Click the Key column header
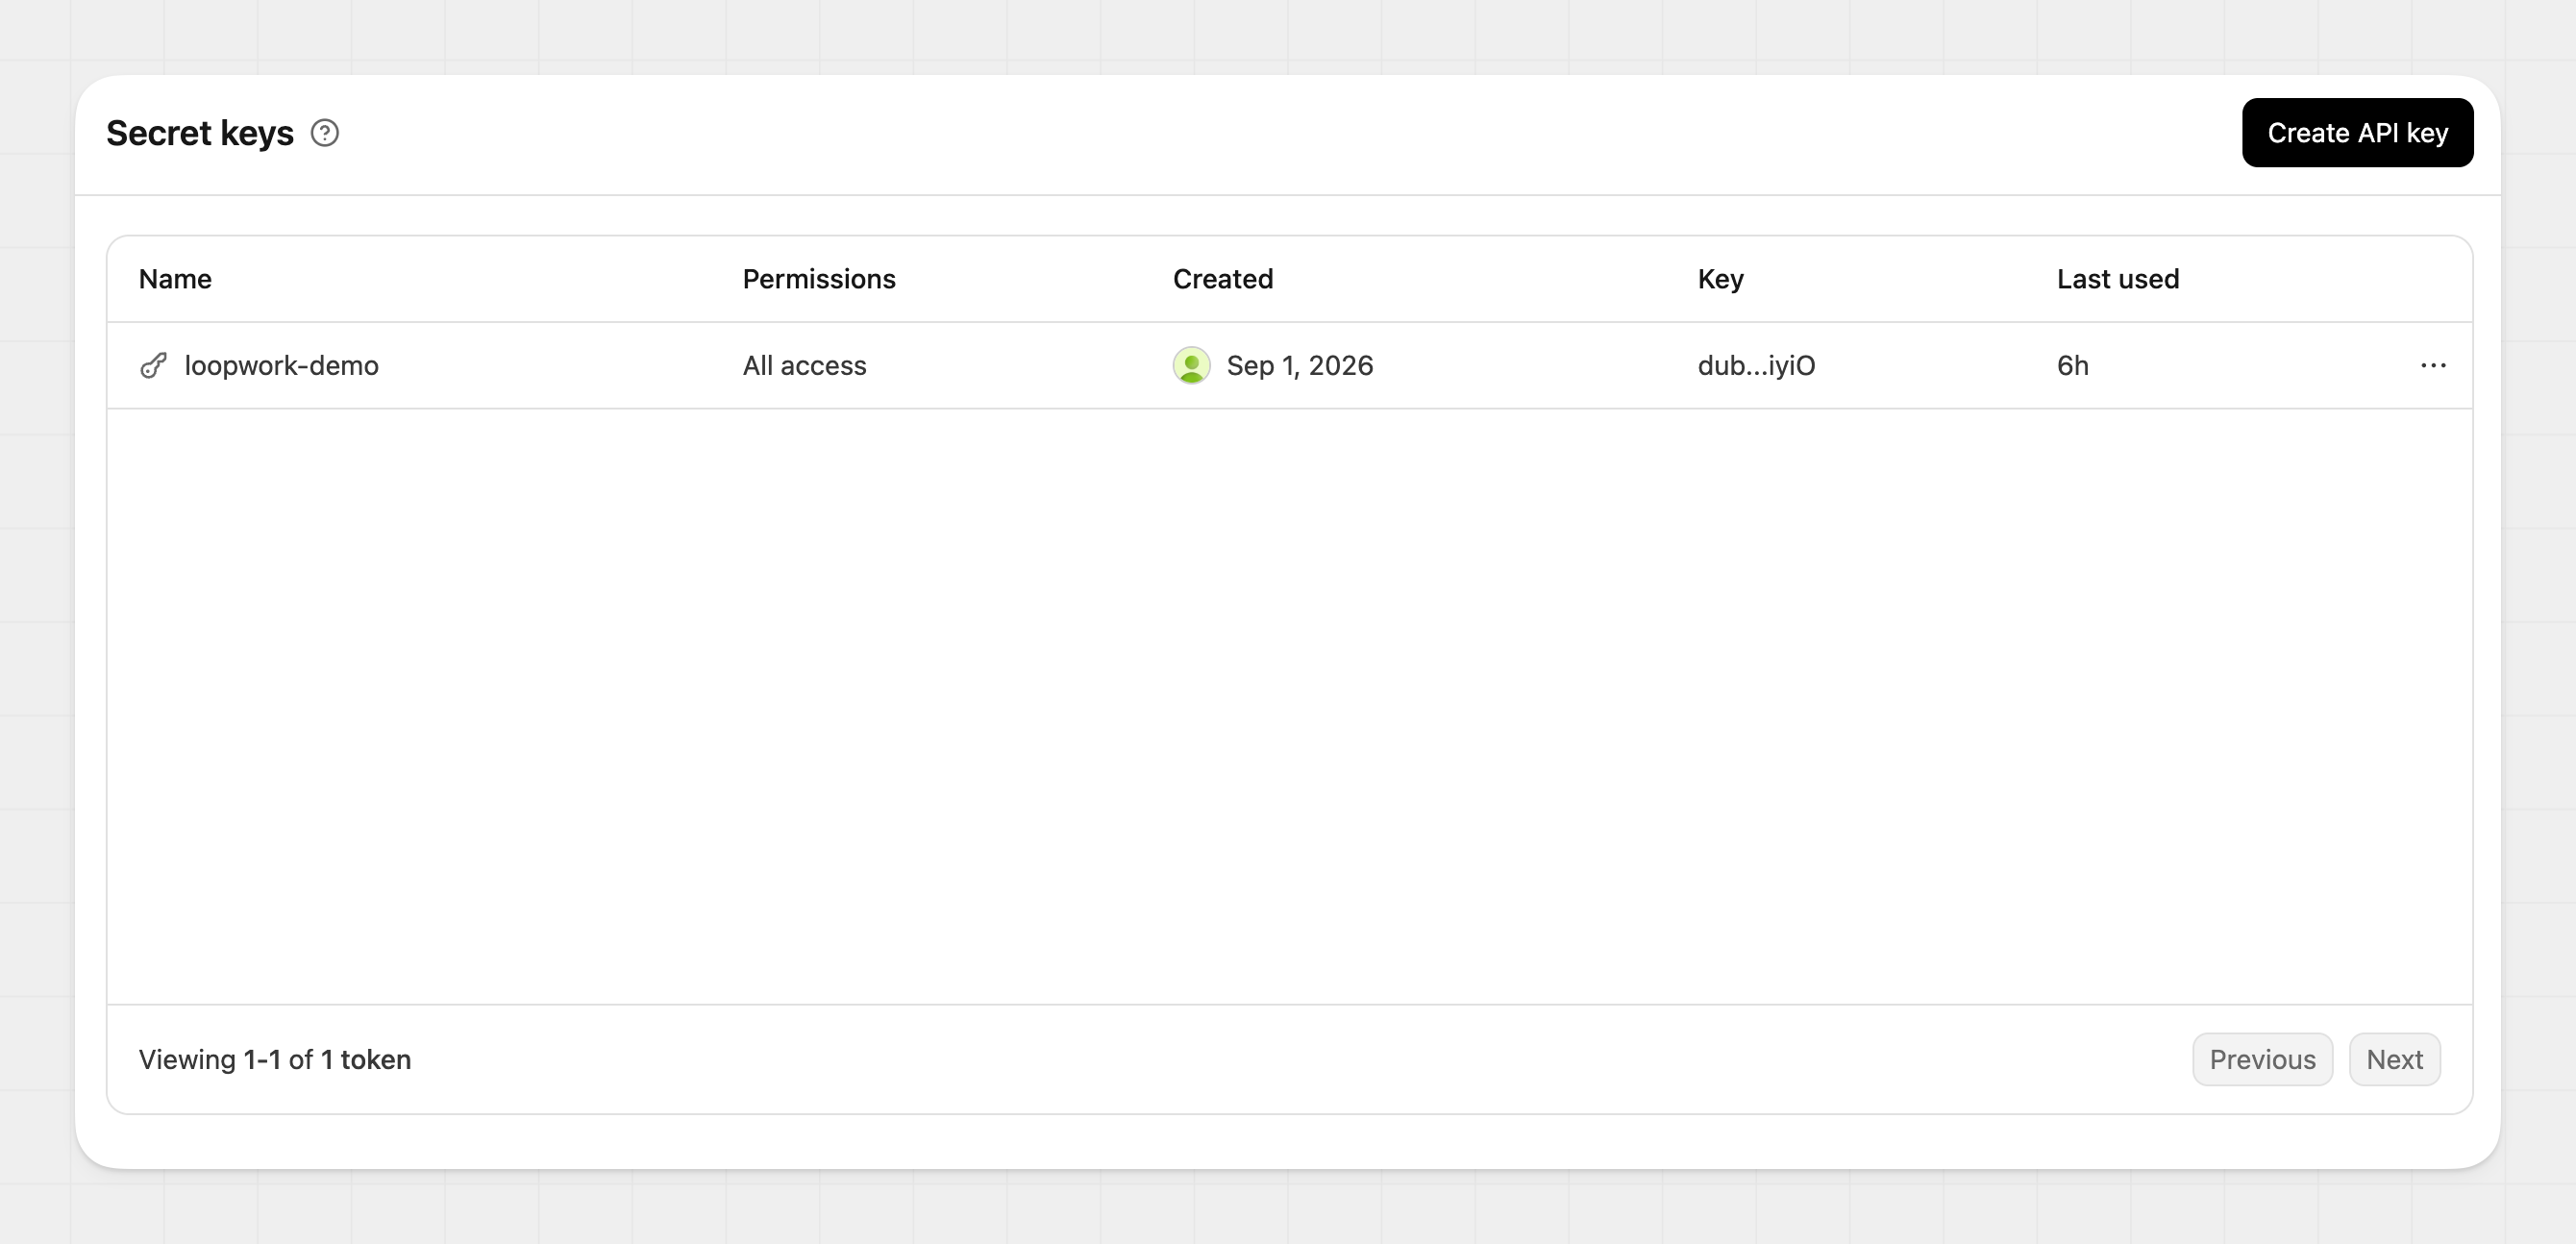Image resolution: width=2576 pixels, height=1244 pixels. pos(1720,279)
